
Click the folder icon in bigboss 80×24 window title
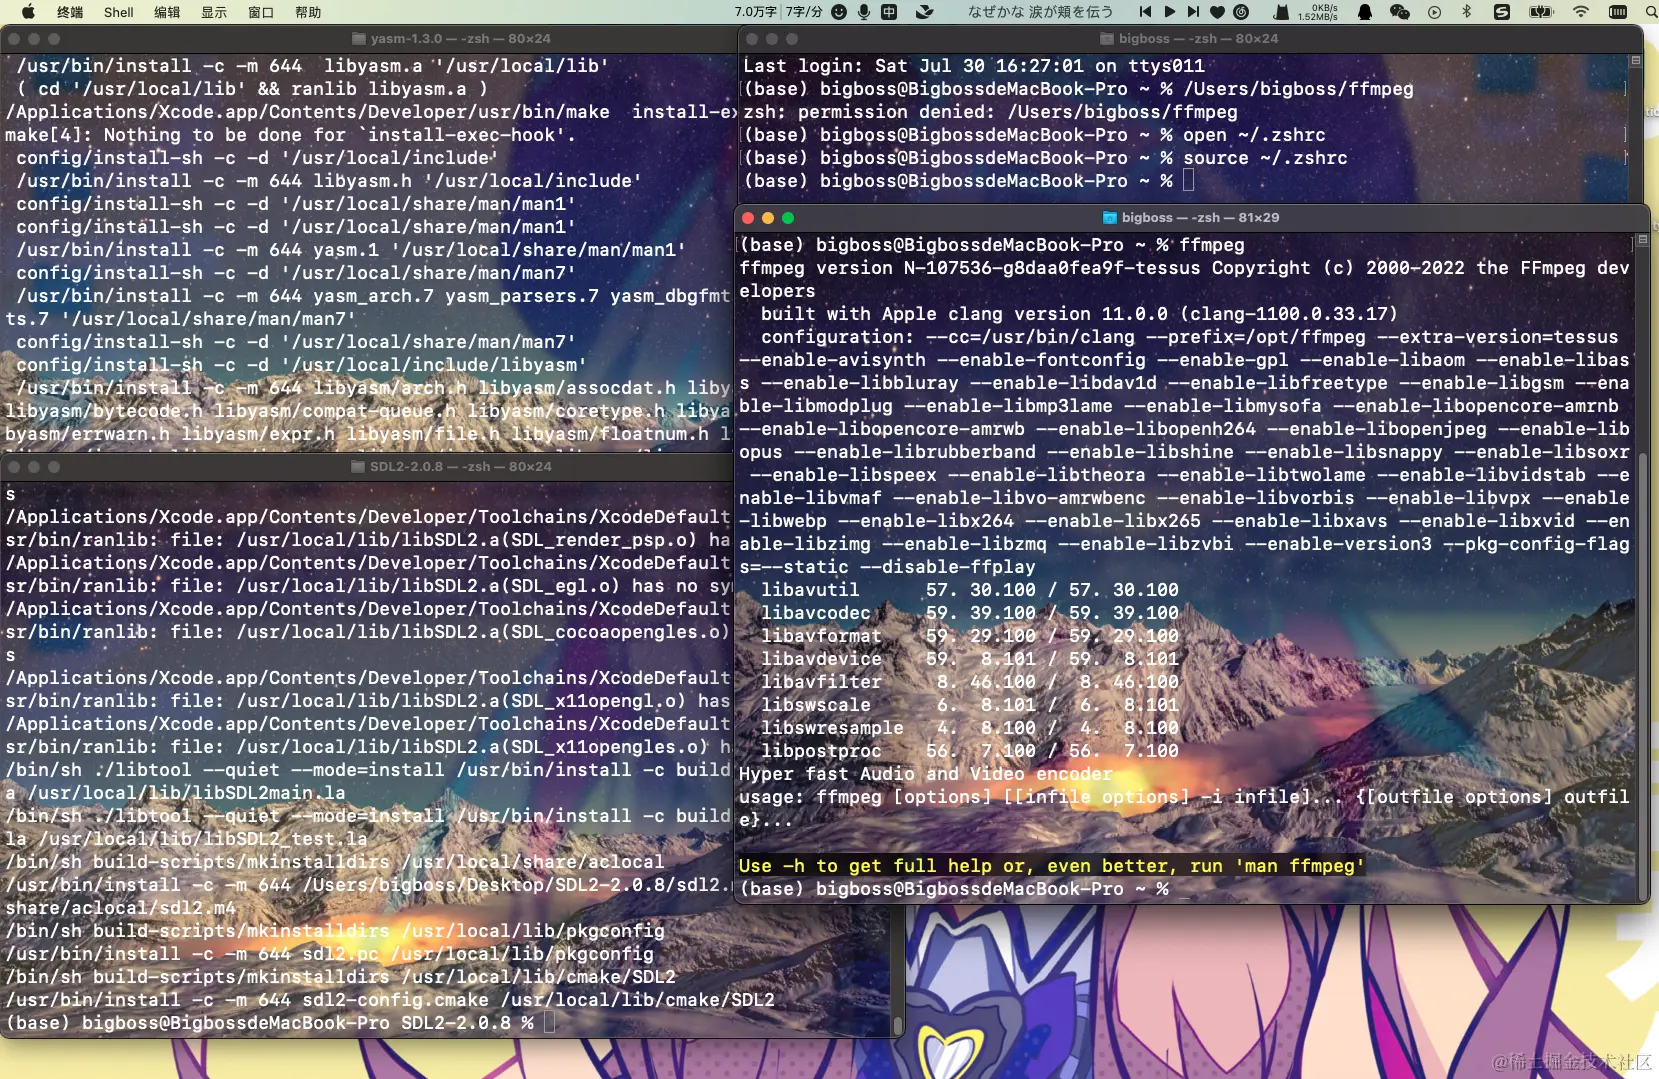1107,39
